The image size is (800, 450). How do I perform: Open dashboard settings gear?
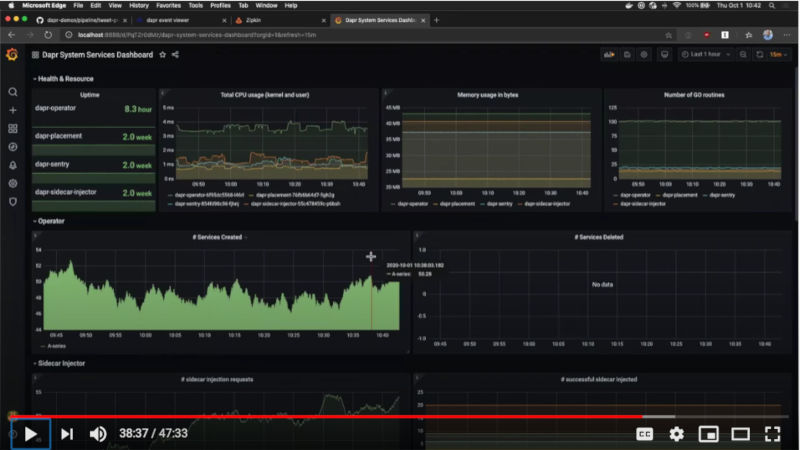[x=644, y=55]
